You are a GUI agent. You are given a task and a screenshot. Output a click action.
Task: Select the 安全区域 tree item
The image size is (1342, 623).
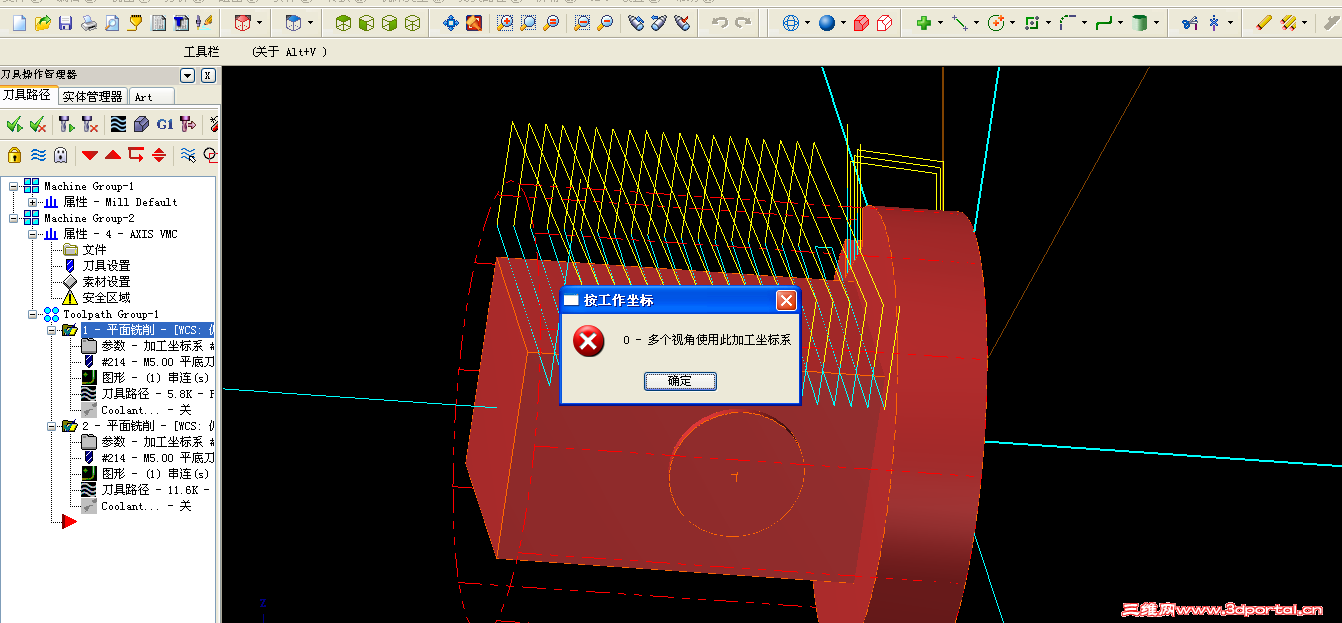[x=106, y=298]
